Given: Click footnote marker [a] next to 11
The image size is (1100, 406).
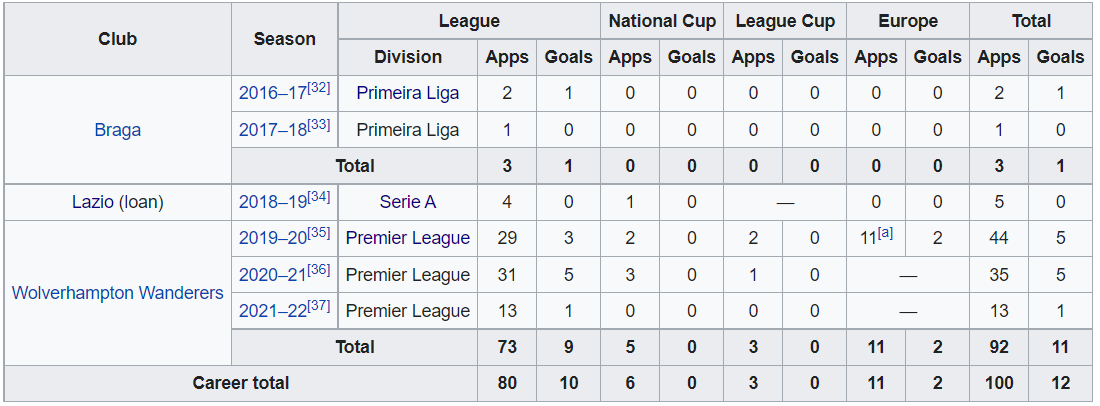Looking at the screenshot, I should tap(885, 234).
